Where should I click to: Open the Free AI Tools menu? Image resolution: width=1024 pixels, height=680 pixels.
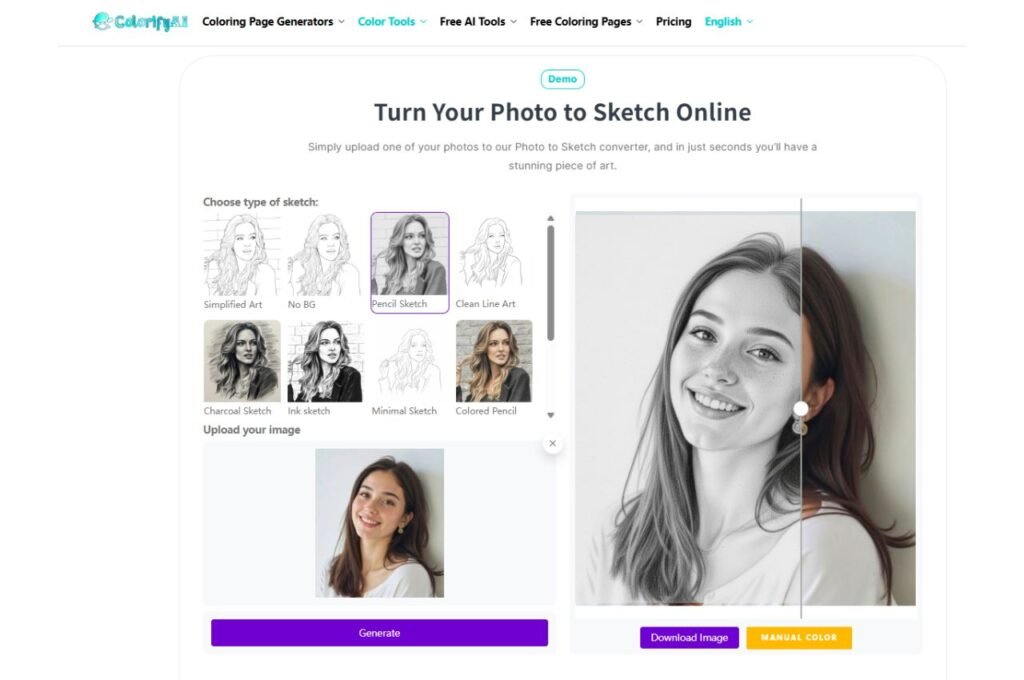[x=478, y=21]
